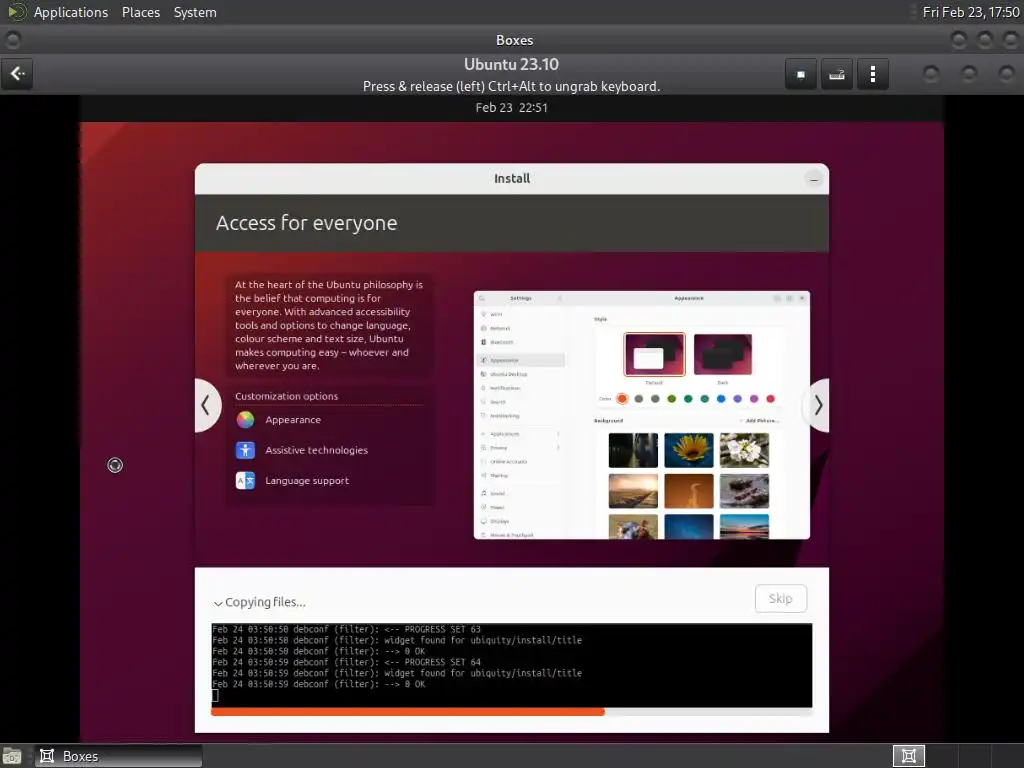The image size is (1024, 768).
Task: Open the System menu
Action: coord(195,12)
